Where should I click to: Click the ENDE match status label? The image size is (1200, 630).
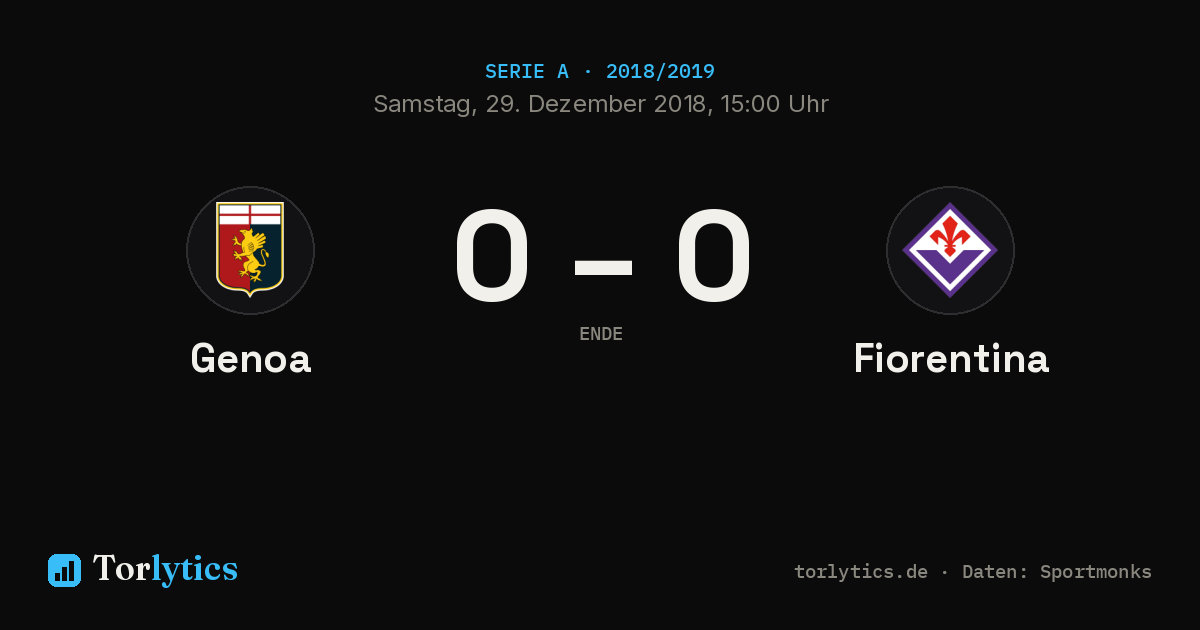click(x=601, y=334)
